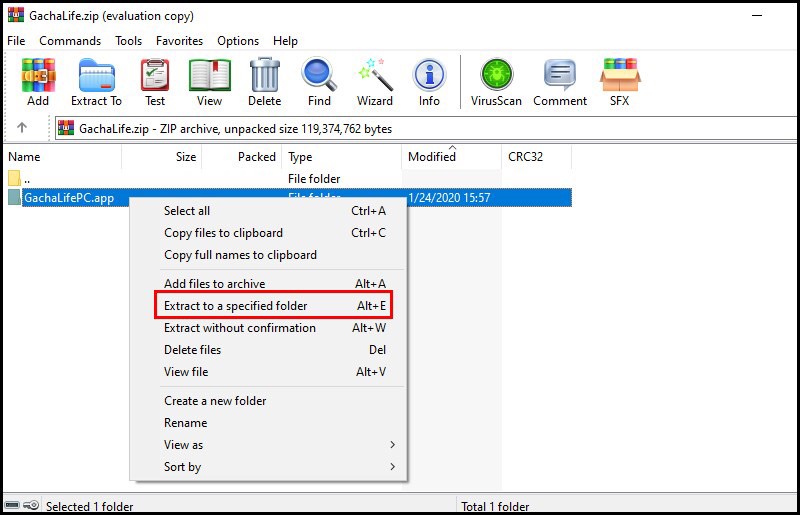This screenshot has height=515, width=800.
Task: Expand the View as submenu
Action: [268, 445]
